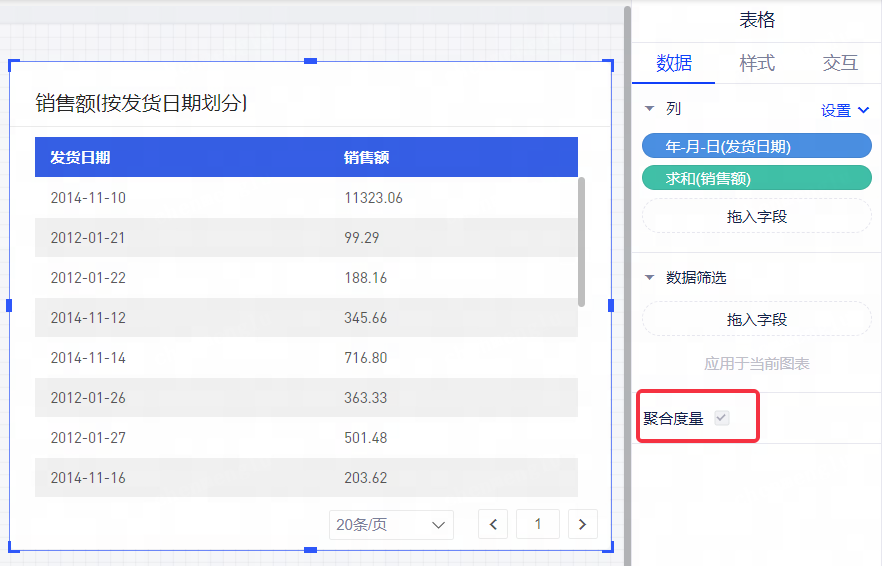Click 应用于当前图表 button
Screen dimensions: 882x566
click(x=756, y=364)
